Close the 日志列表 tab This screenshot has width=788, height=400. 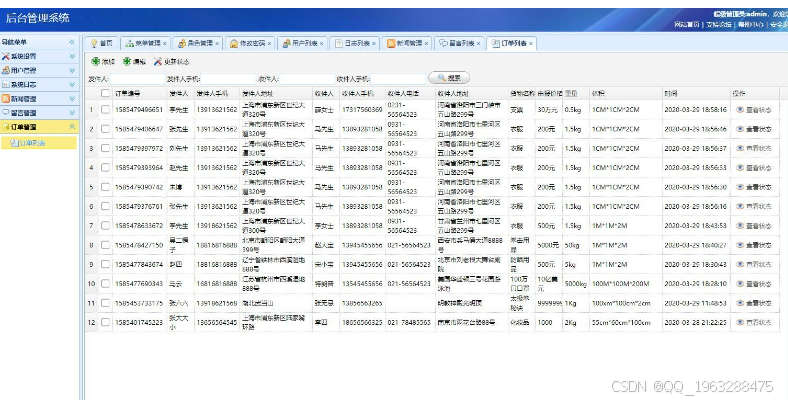(374, 44)
